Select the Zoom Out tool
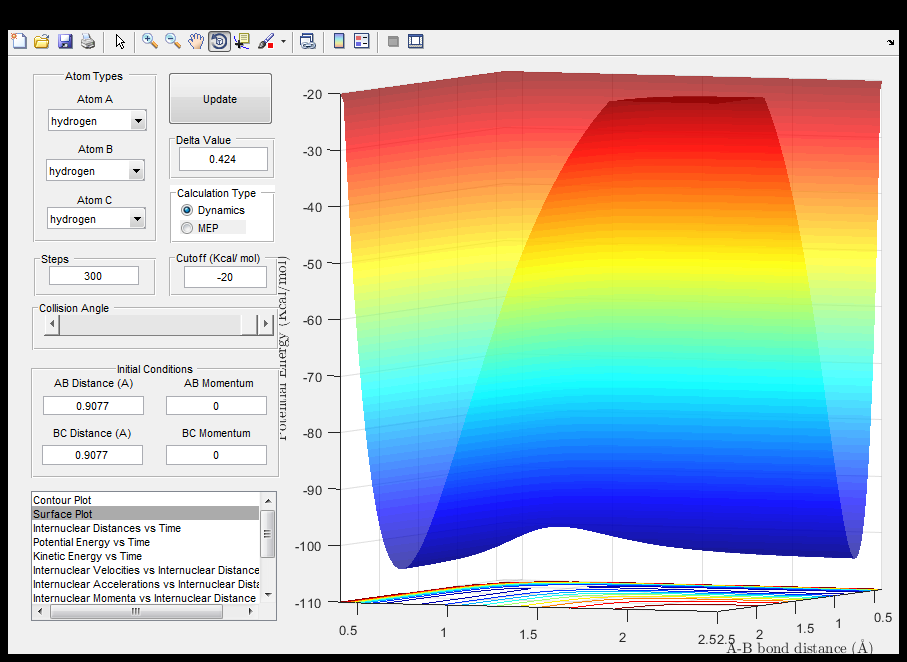 (x=173, y=41)
